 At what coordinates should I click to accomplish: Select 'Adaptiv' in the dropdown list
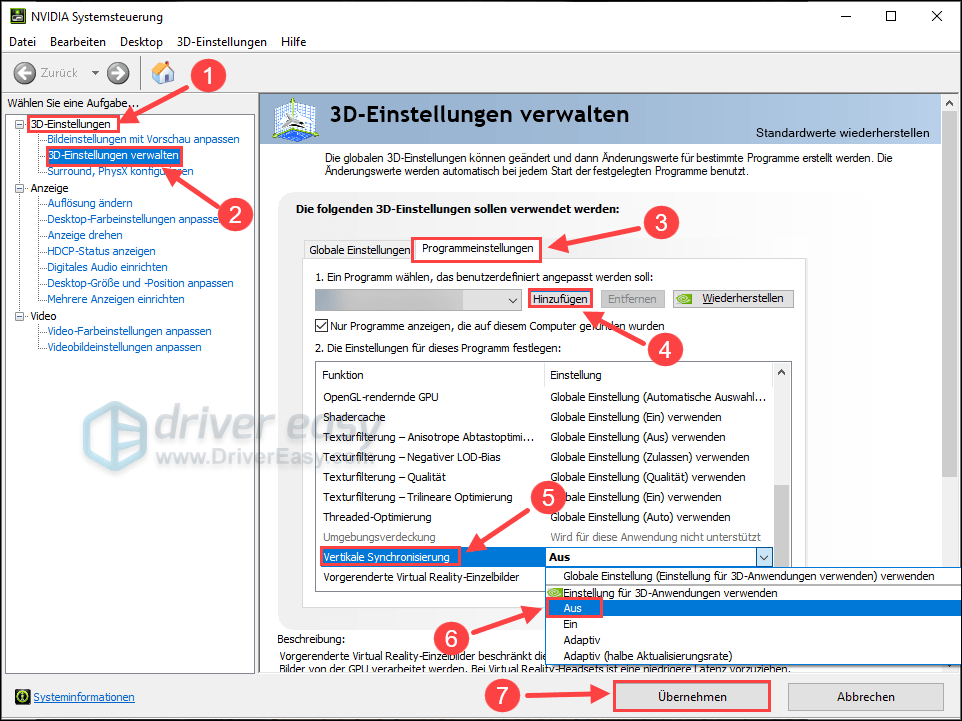pos(753,640)
